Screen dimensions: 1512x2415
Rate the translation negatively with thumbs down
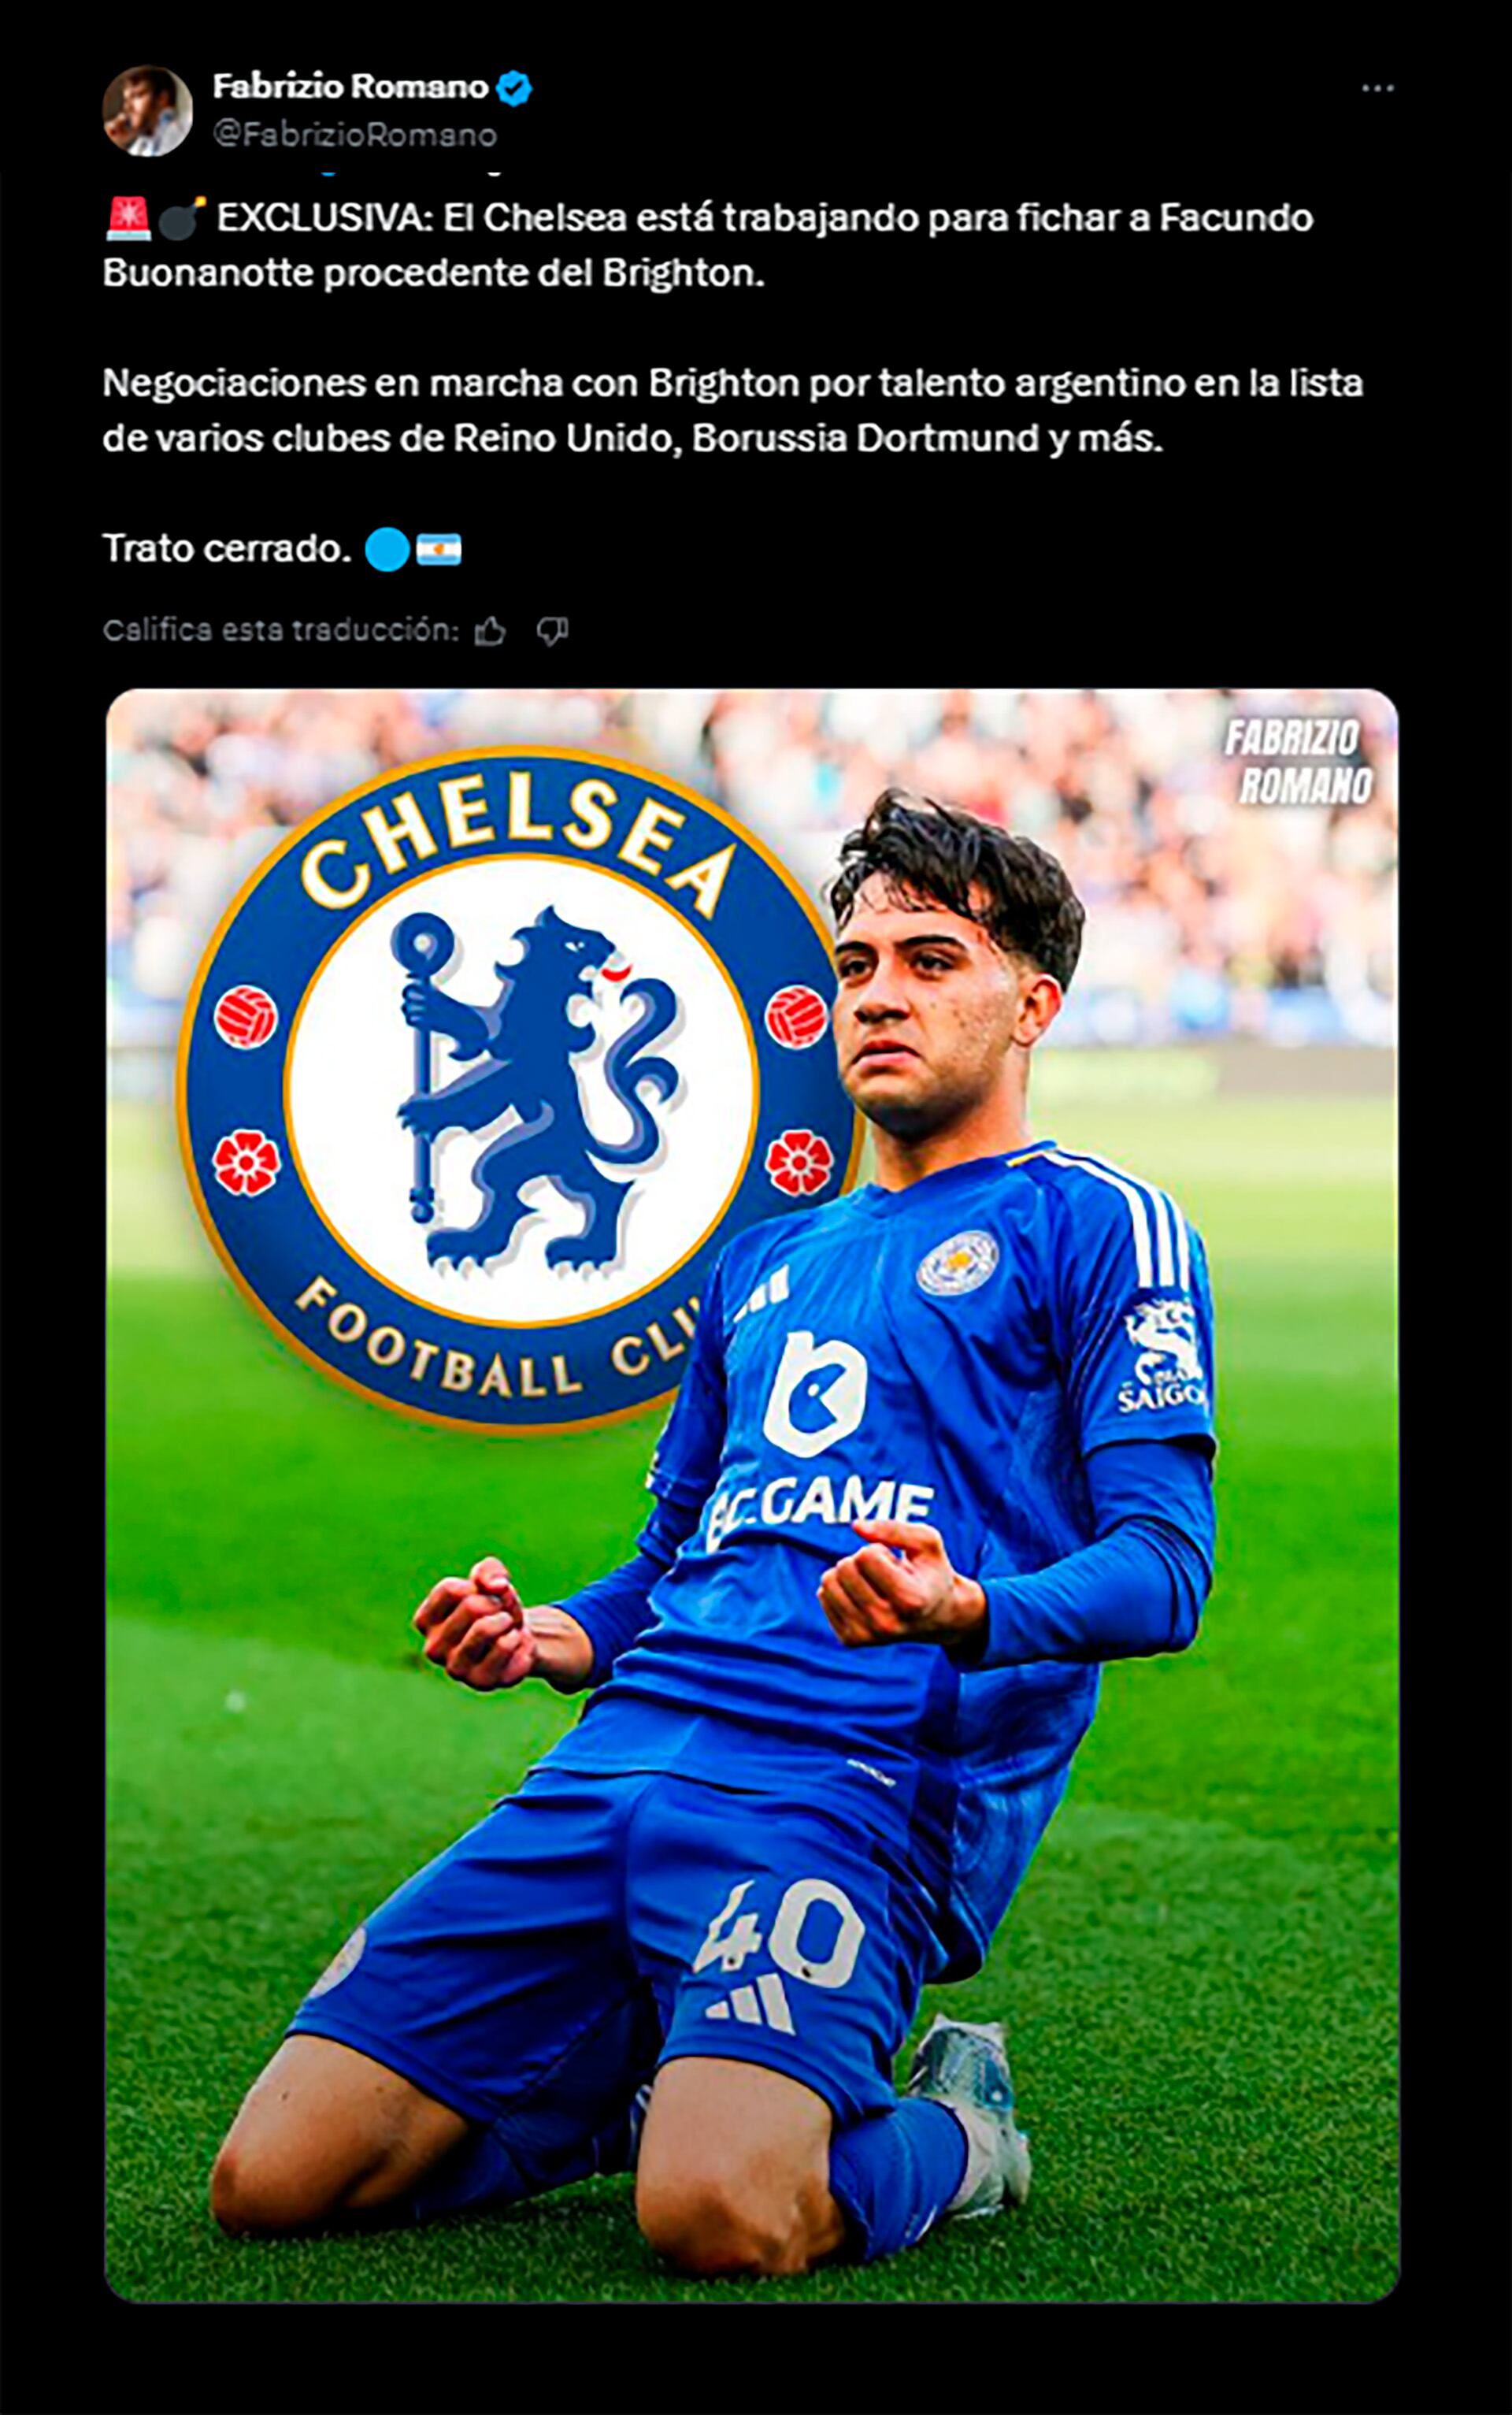[553, 631]
